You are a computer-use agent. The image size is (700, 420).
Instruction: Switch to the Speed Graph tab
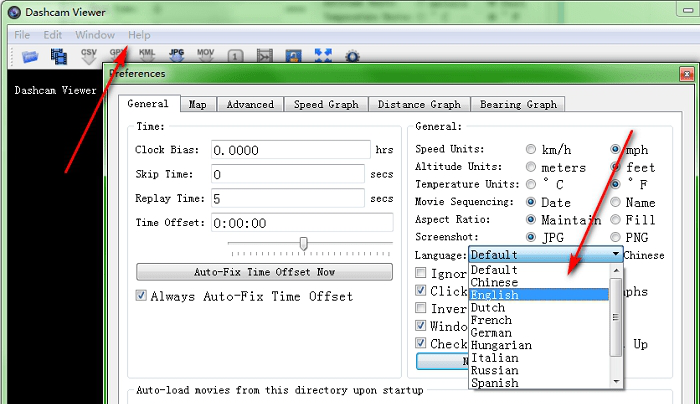326,104
